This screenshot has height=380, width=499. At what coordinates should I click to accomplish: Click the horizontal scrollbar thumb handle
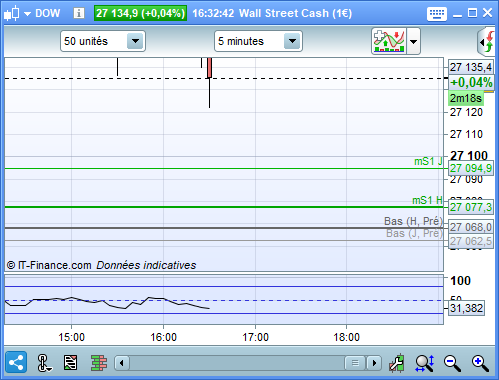(x=355, y=363)
